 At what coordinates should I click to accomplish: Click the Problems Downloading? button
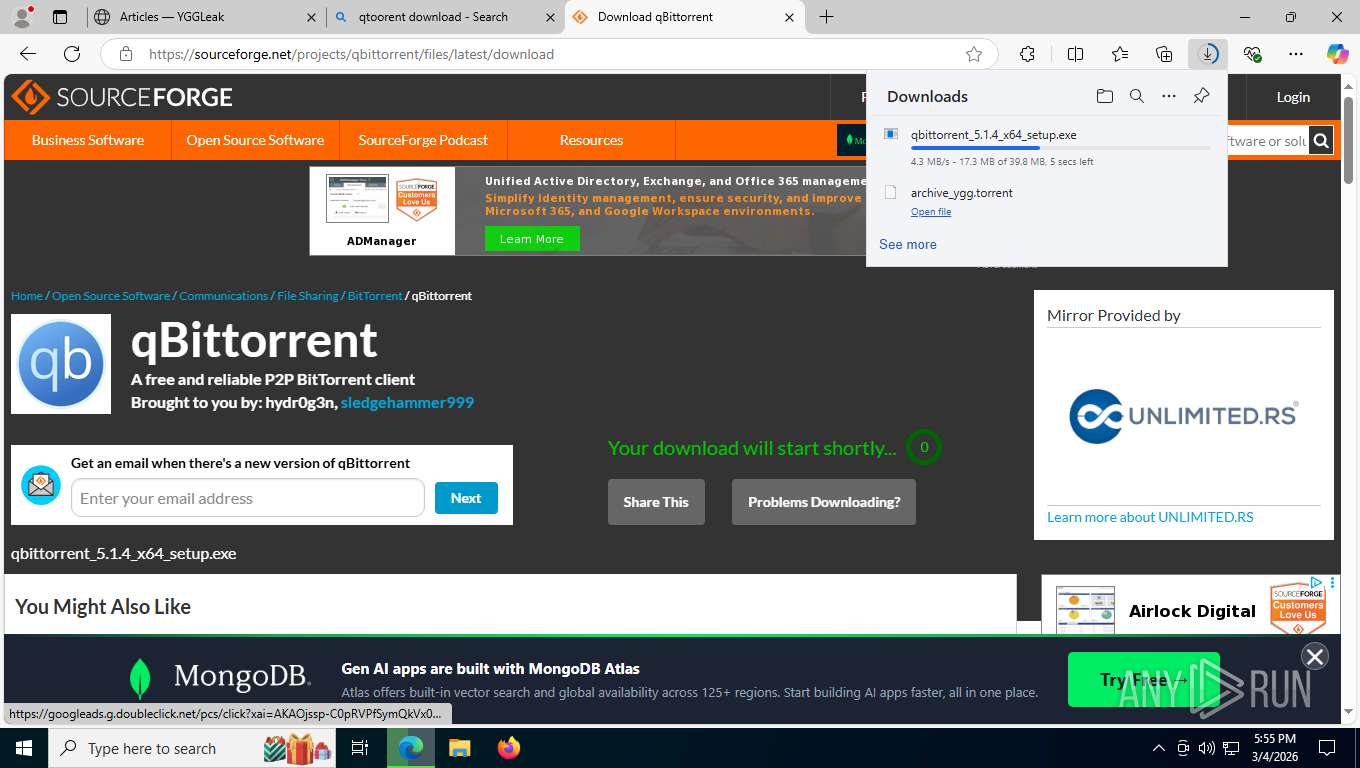click(x=824, y=502)
